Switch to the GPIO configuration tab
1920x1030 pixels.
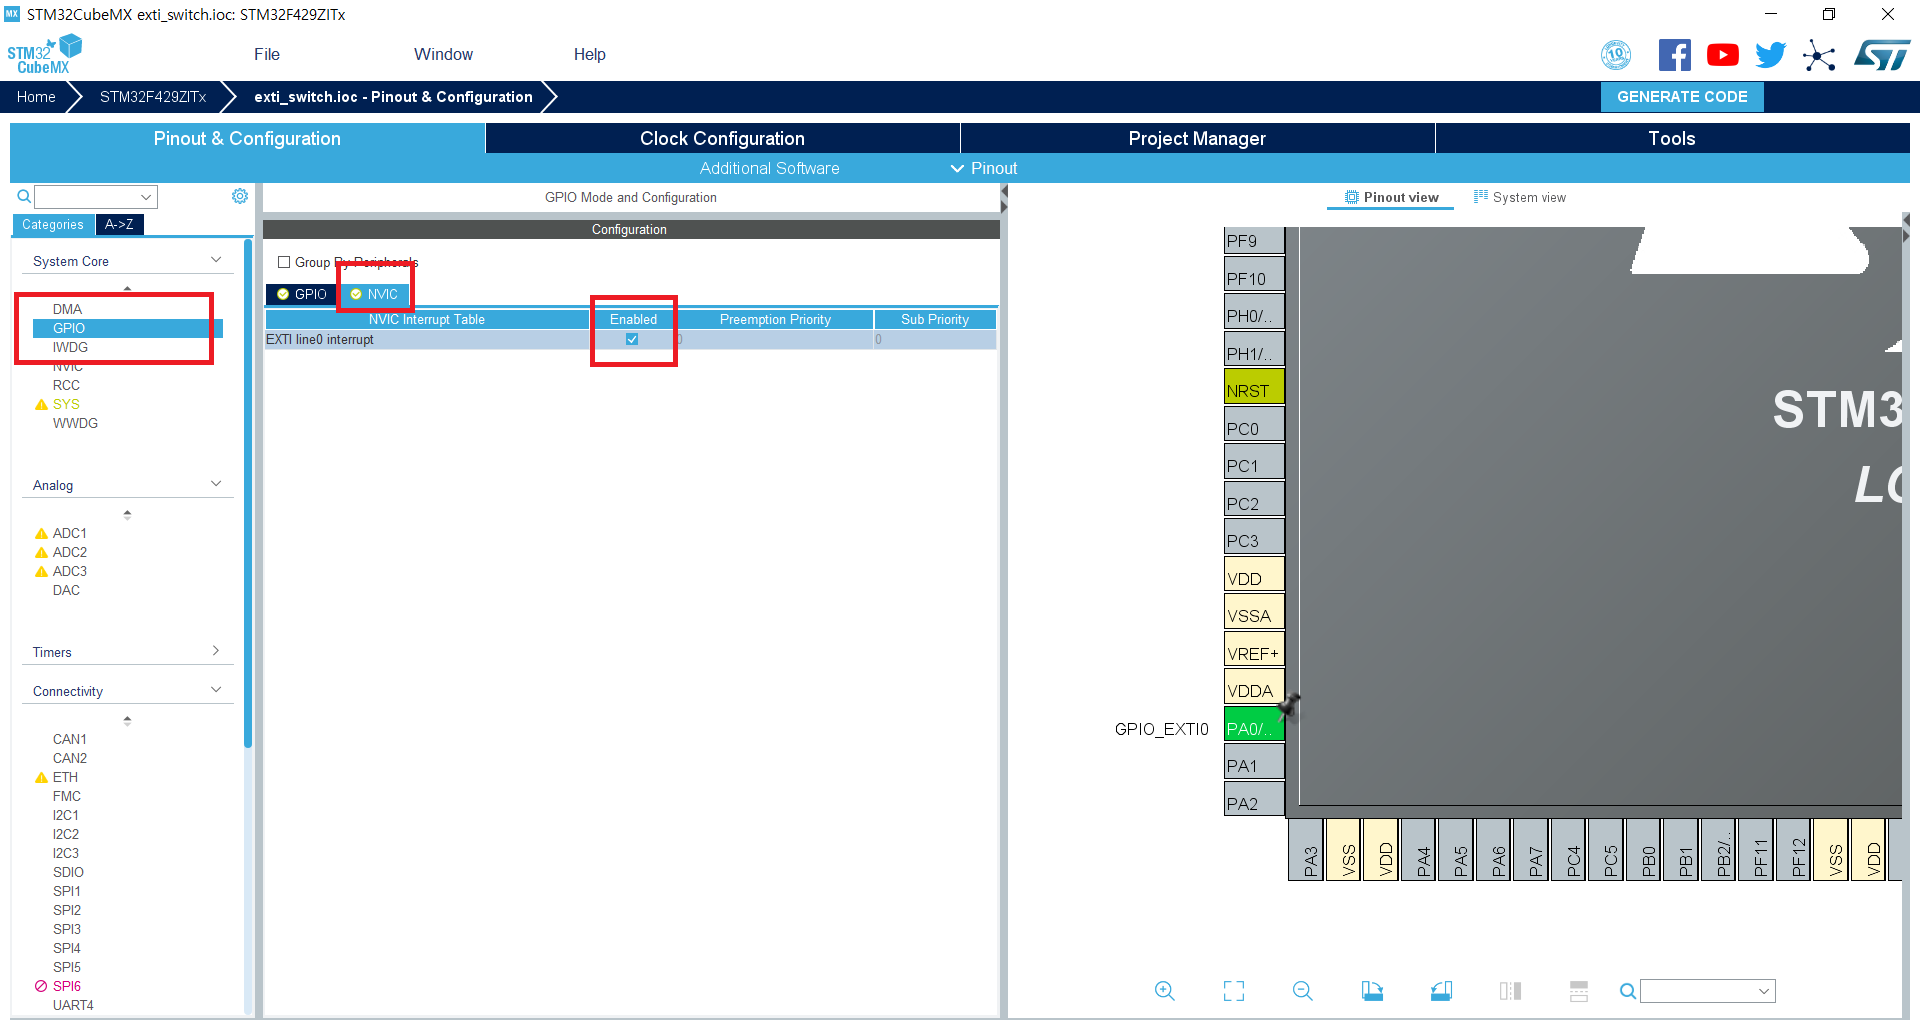(302, 294)
